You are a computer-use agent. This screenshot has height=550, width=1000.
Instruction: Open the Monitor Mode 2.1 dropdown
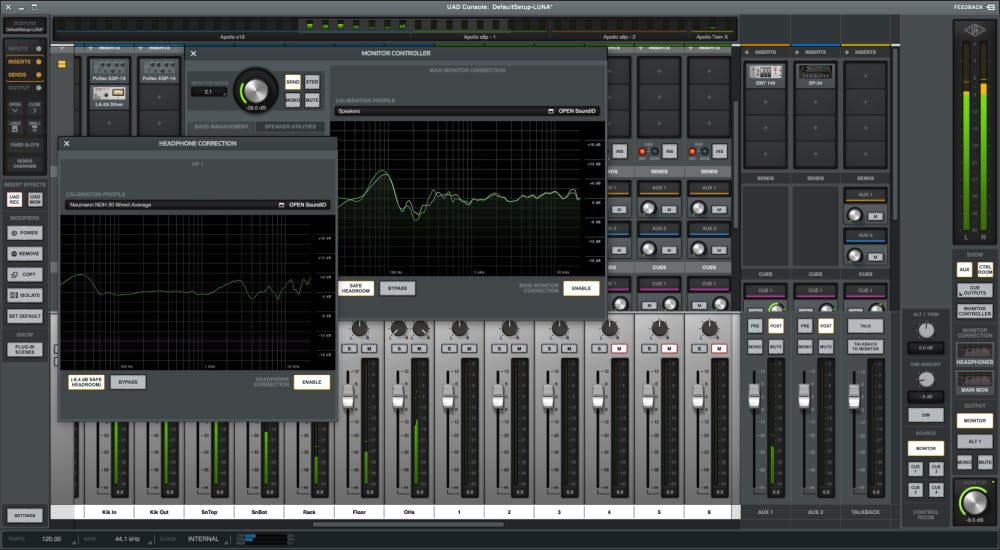pos(209,92)
